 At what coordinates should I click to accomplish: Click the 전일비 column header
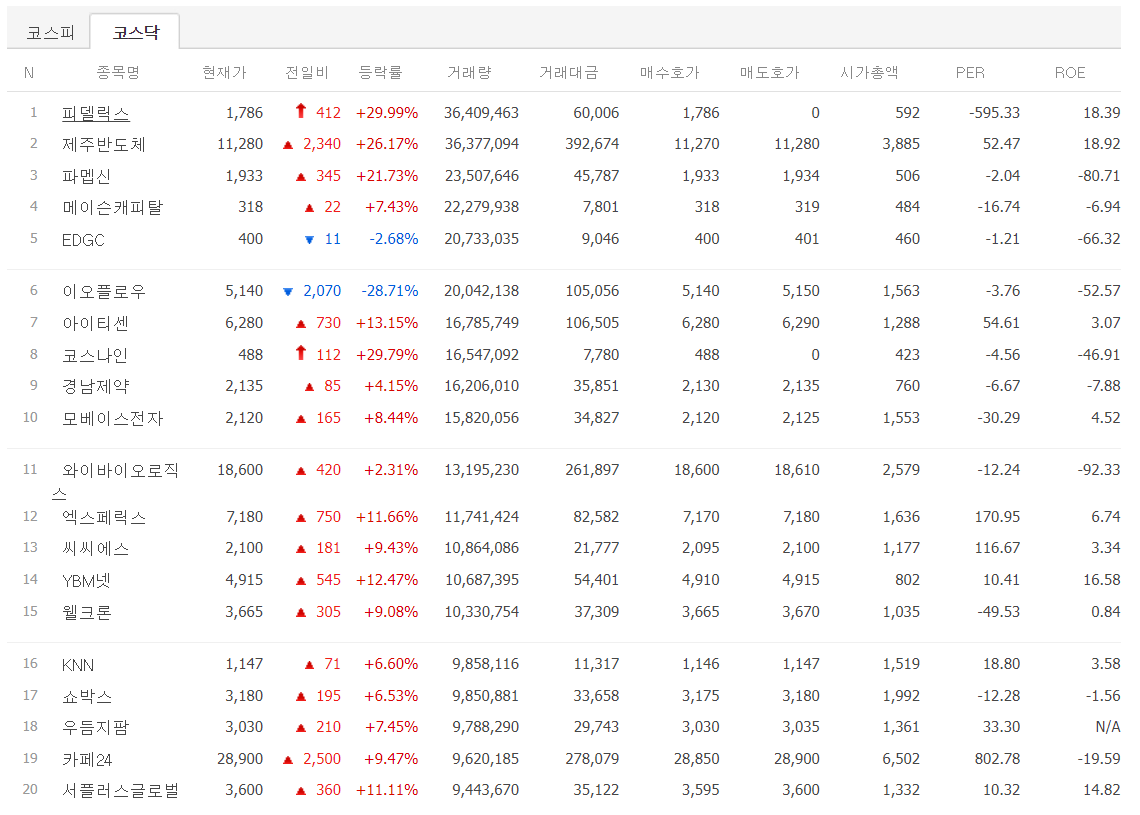[307, 72]
